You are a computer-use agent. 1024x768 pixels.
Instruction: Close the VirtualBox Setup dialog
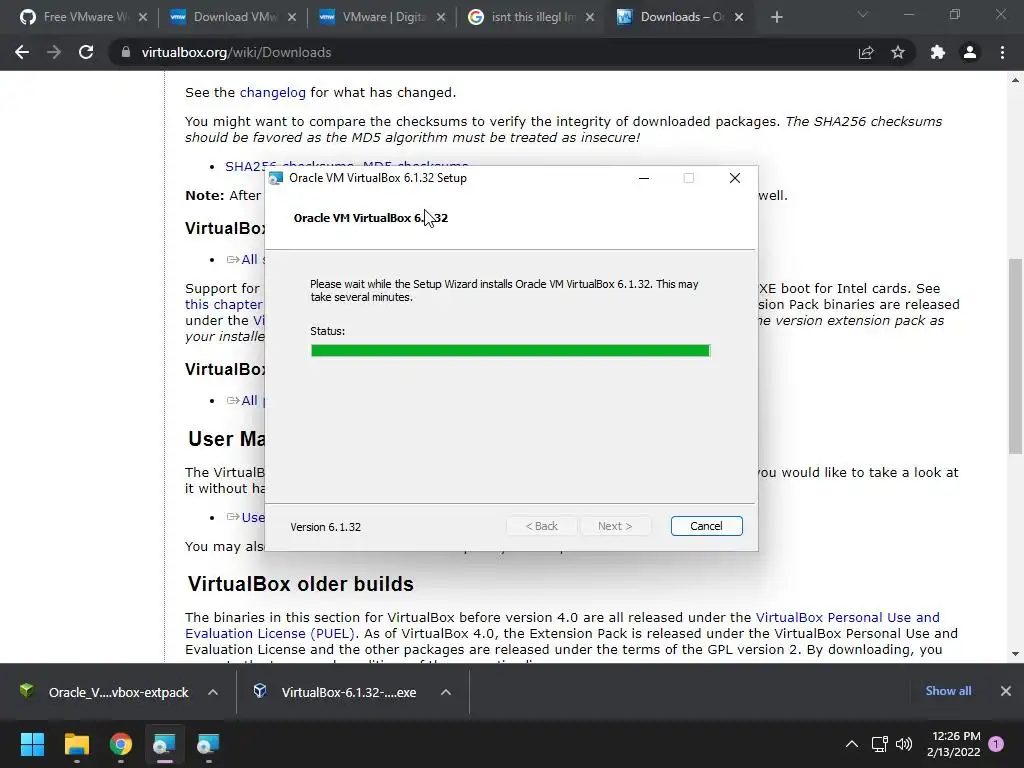734,178
